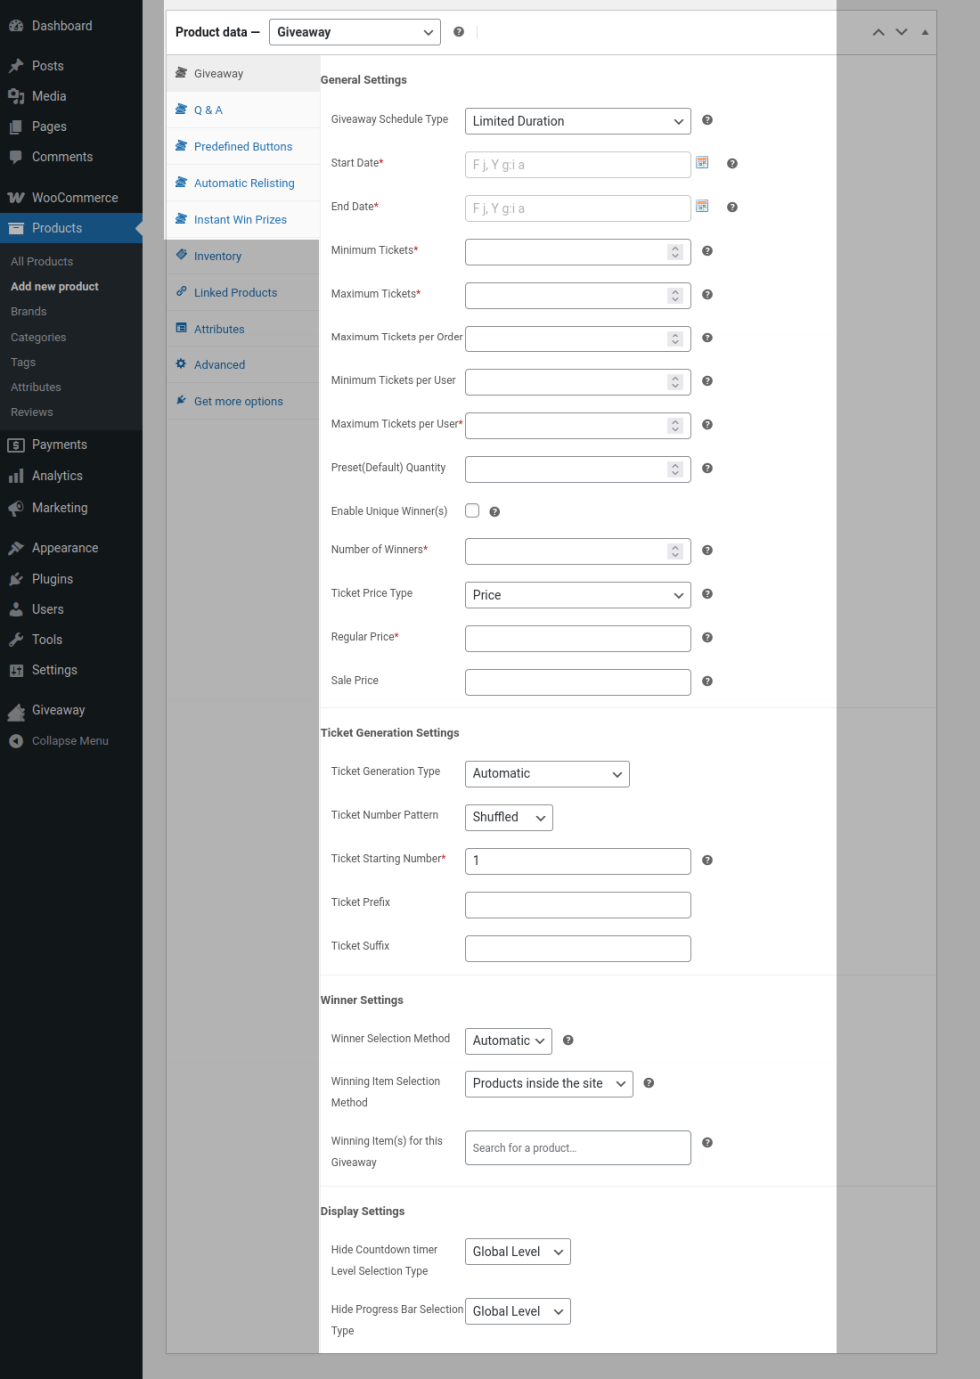This screenshot has height=1379, width=980.
Task: Open Hide Progress Bar Selection dropdown
Action: click(x=518, y=1312)
